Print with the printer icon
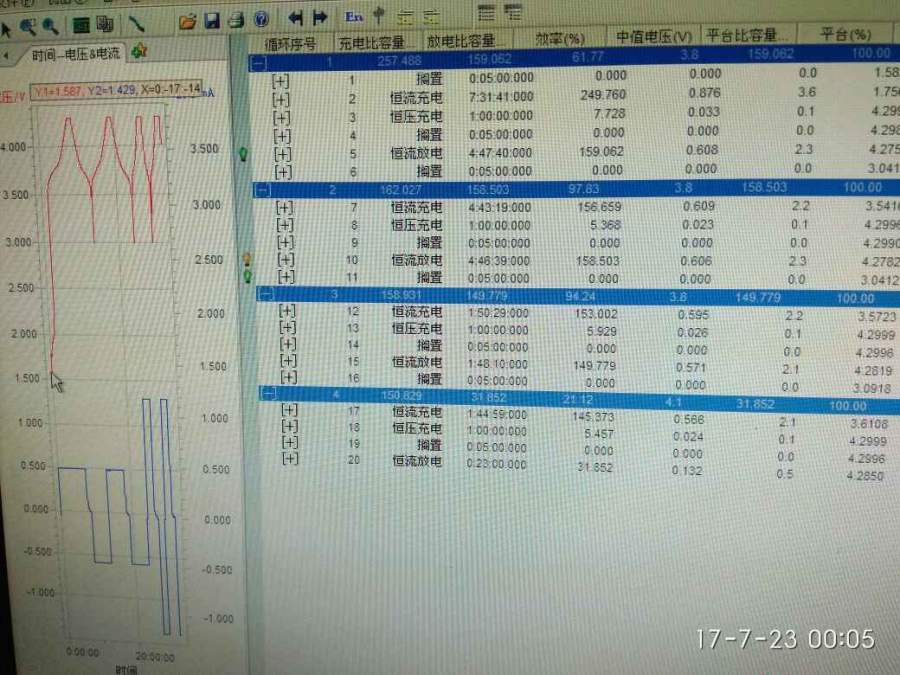 (x=236, y=21)
